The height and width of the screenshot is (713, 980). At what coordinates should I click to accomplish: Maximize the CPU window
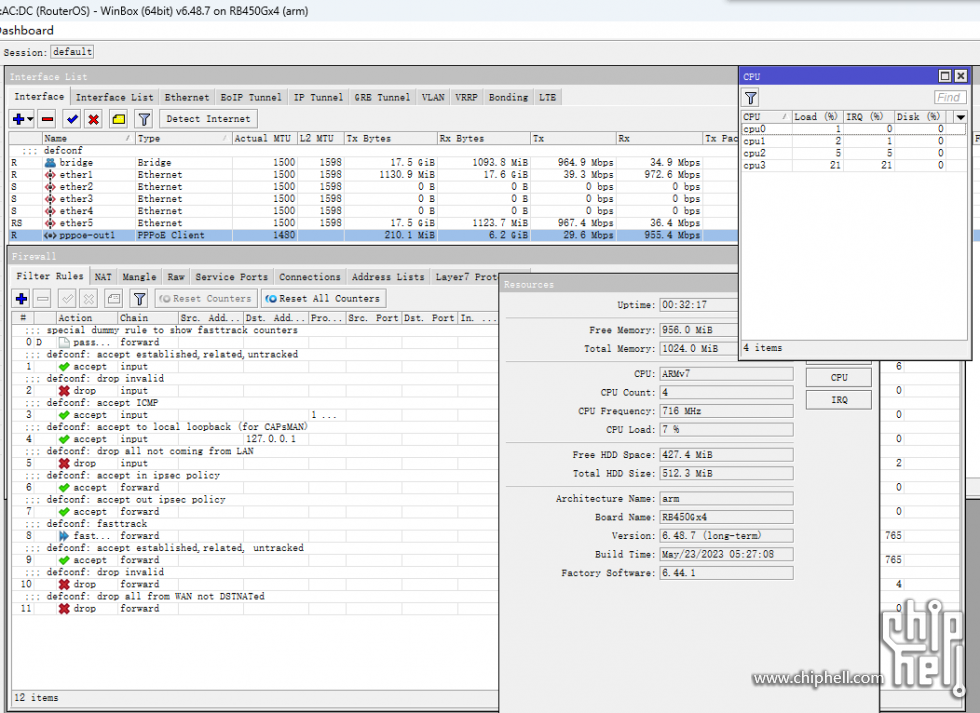945,76
